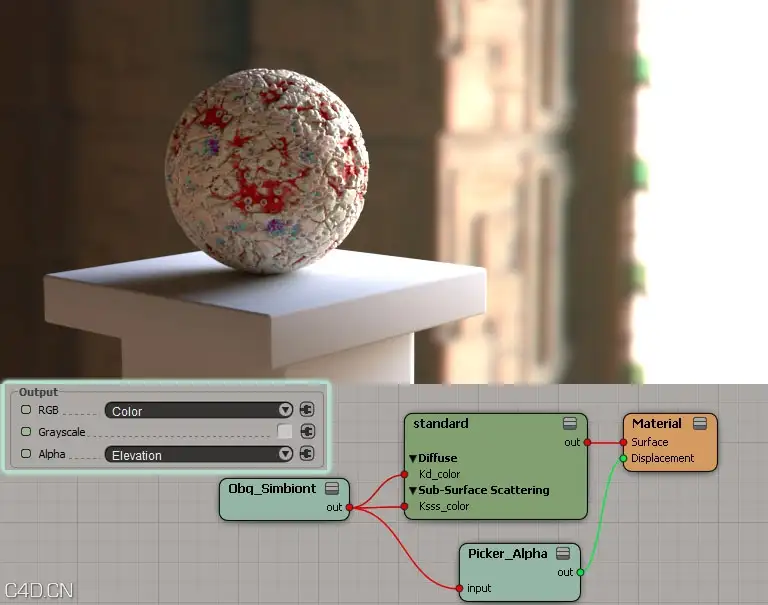
Task: Collapse the Sub-Surface Scattering section
Action: pos(413,490)
